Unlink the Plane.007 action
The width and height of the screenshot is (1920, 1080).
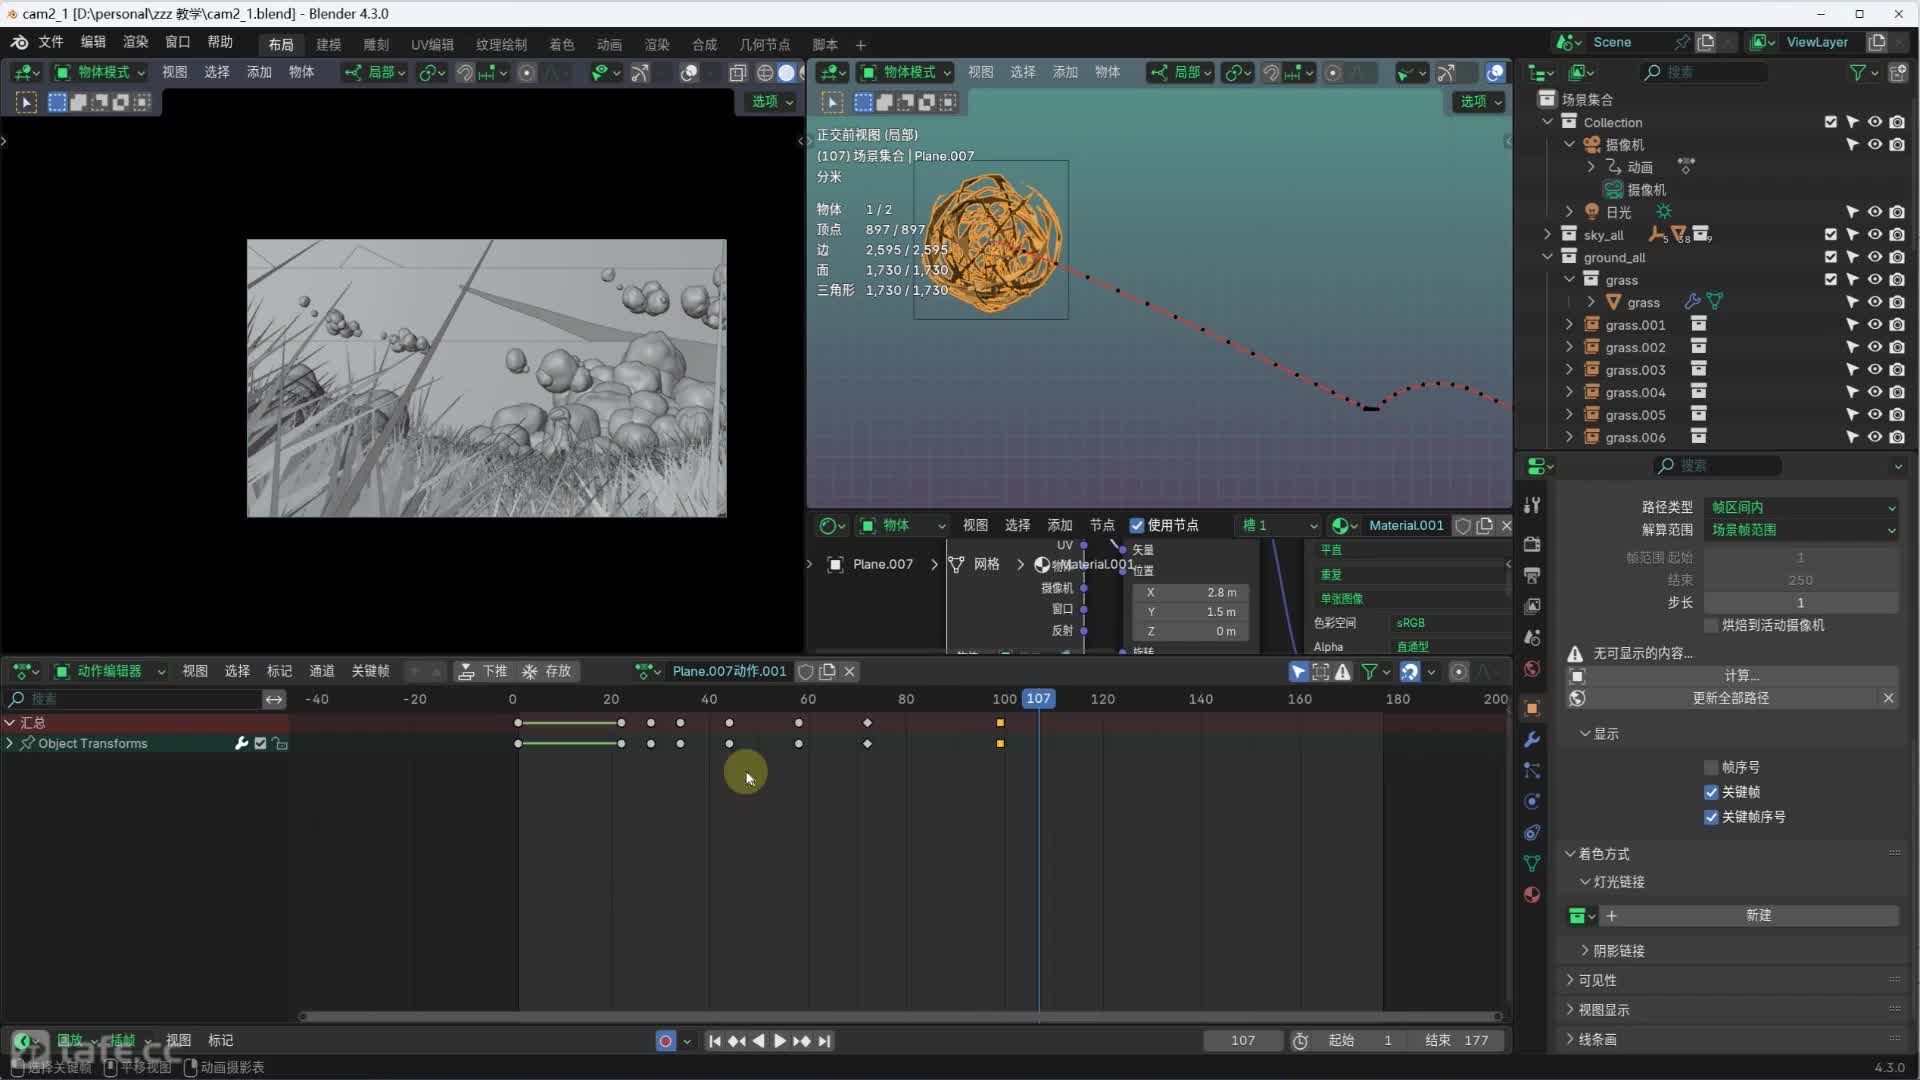point(849,671)
